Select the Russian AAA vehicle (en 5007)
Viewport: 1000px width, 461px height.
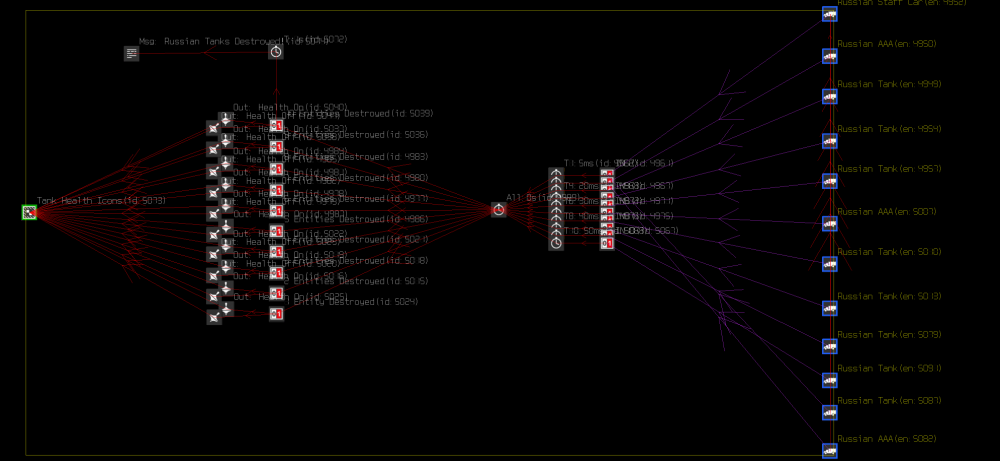(x=829, y=224)
